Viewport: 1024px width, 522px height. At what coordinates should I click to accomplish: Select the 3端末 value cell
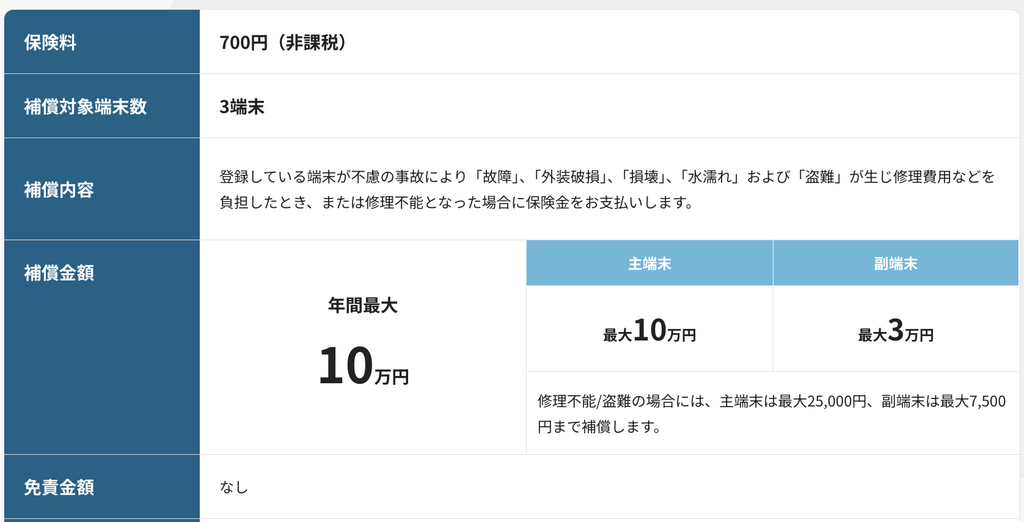(x=242, y=107)
